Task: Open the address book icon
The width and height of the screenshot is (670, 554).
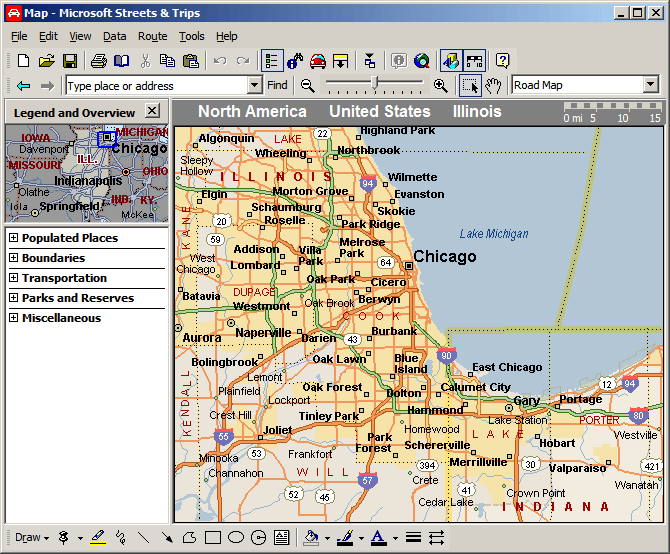Action: (122, 61)
